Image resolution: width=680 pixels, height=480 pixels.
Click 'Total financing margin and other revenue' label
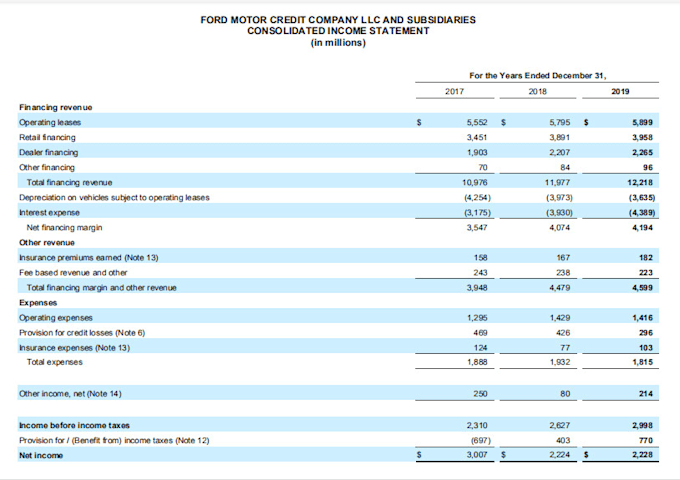tap(101, 288)
